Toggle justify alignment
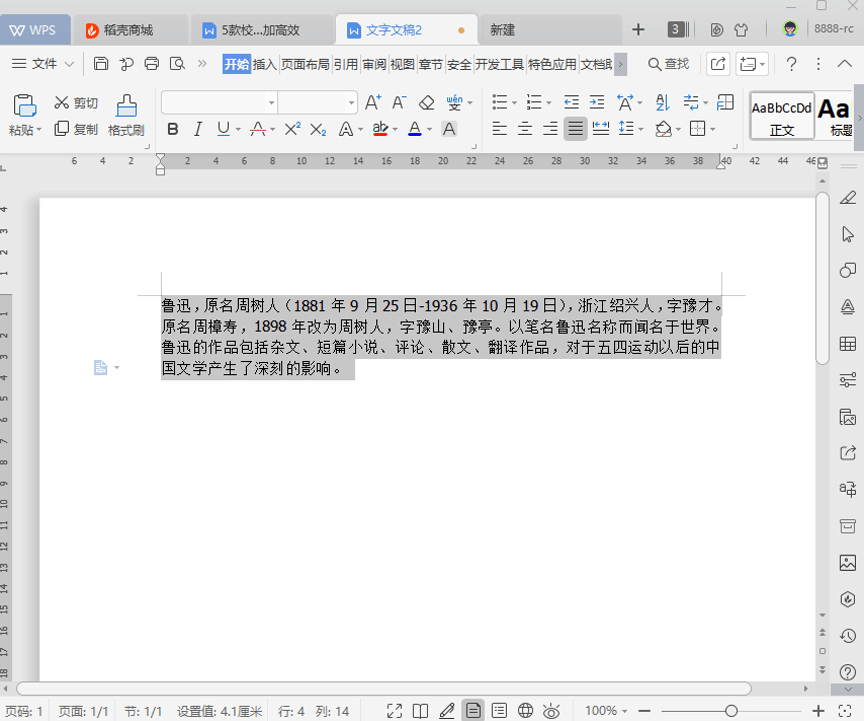The width and height of the screenshot is (864, 721). [x=575, y=130]
